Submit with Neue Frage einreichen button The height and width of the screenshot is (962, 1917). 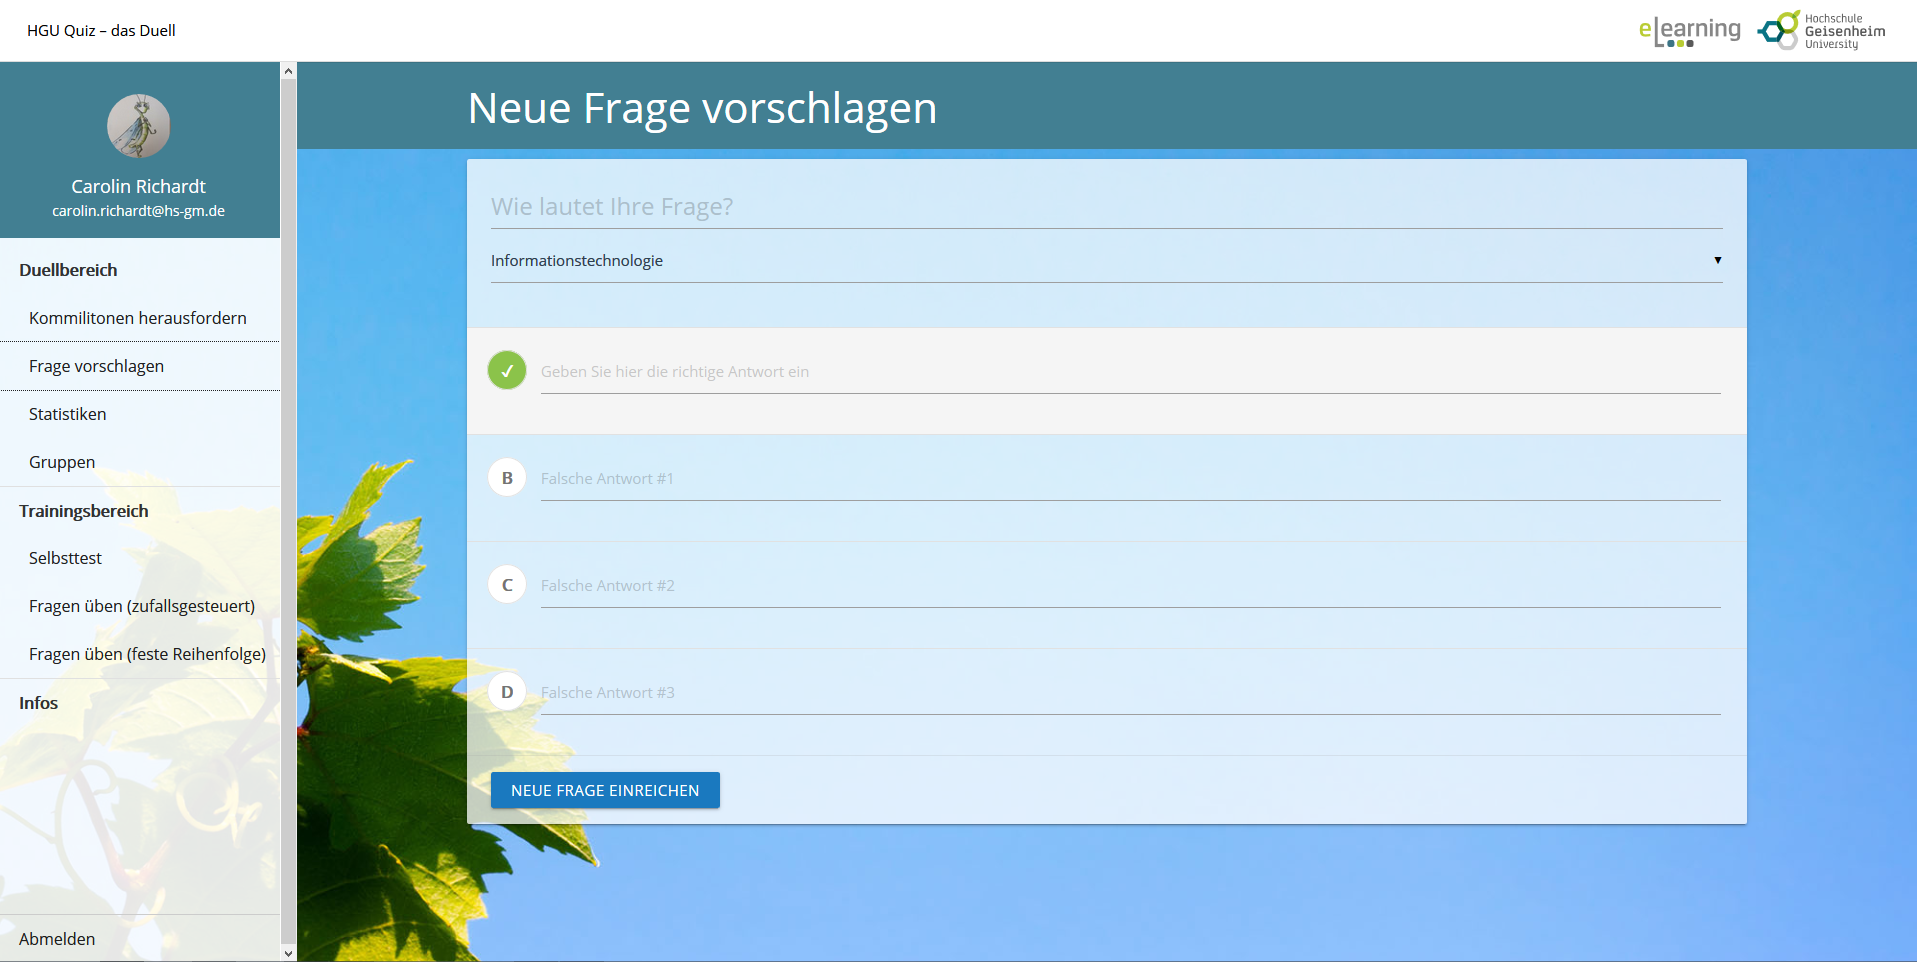pyautogui.click(x=605, y=790)
